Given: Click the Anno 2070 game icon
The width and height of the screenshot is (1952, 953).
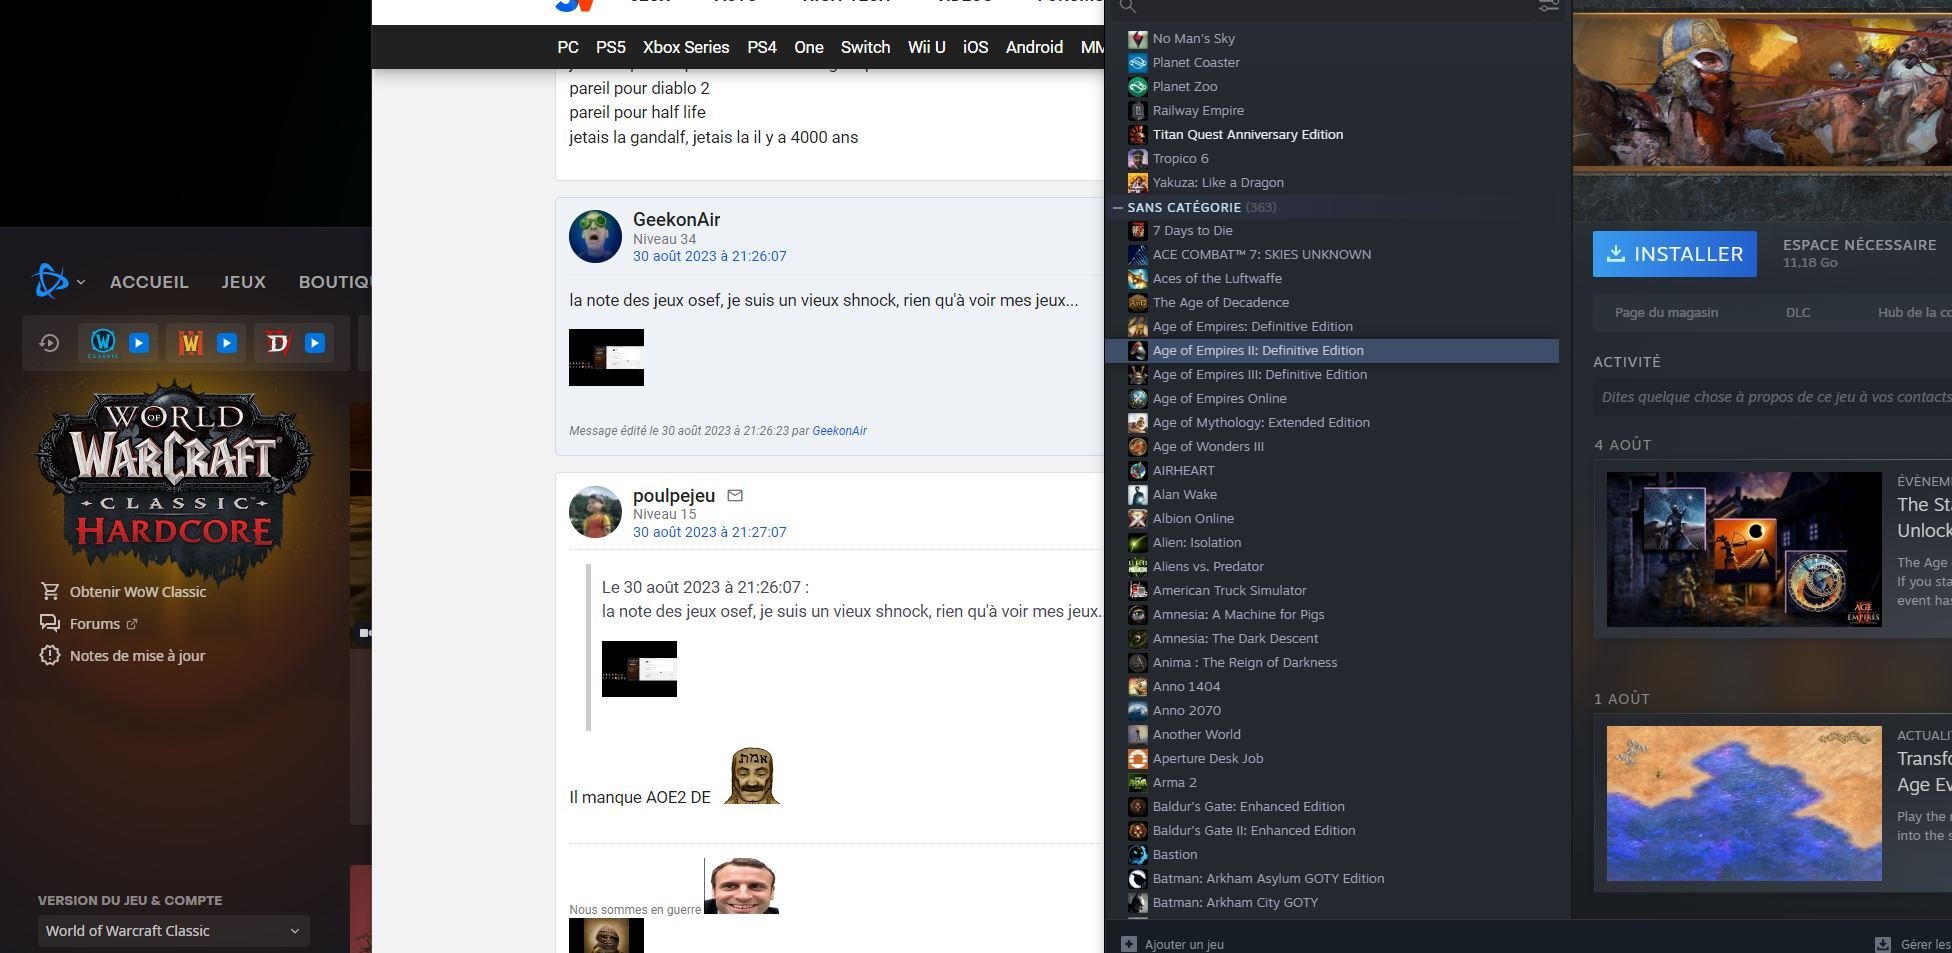Looking at the screenshot, I should click(x=1137, y=711).
